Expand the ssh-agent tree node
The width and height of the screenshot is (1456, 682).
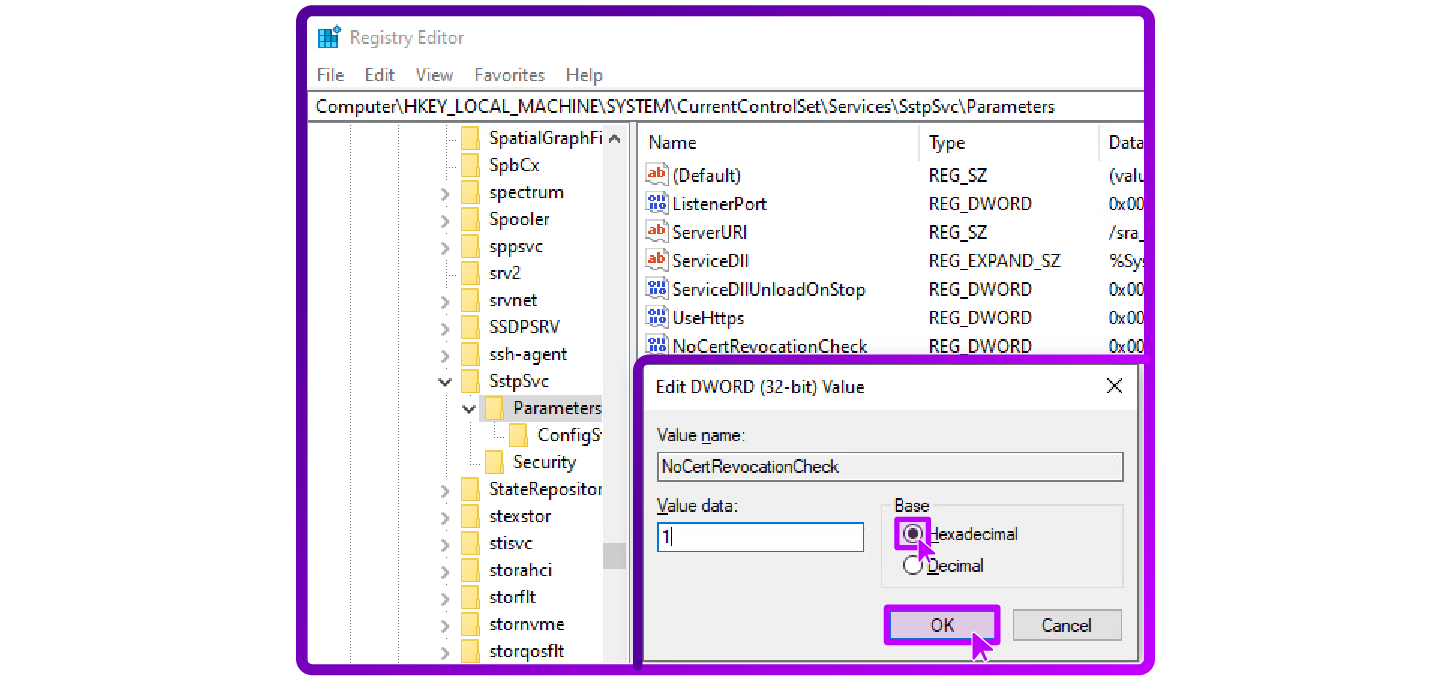[445, 355]
